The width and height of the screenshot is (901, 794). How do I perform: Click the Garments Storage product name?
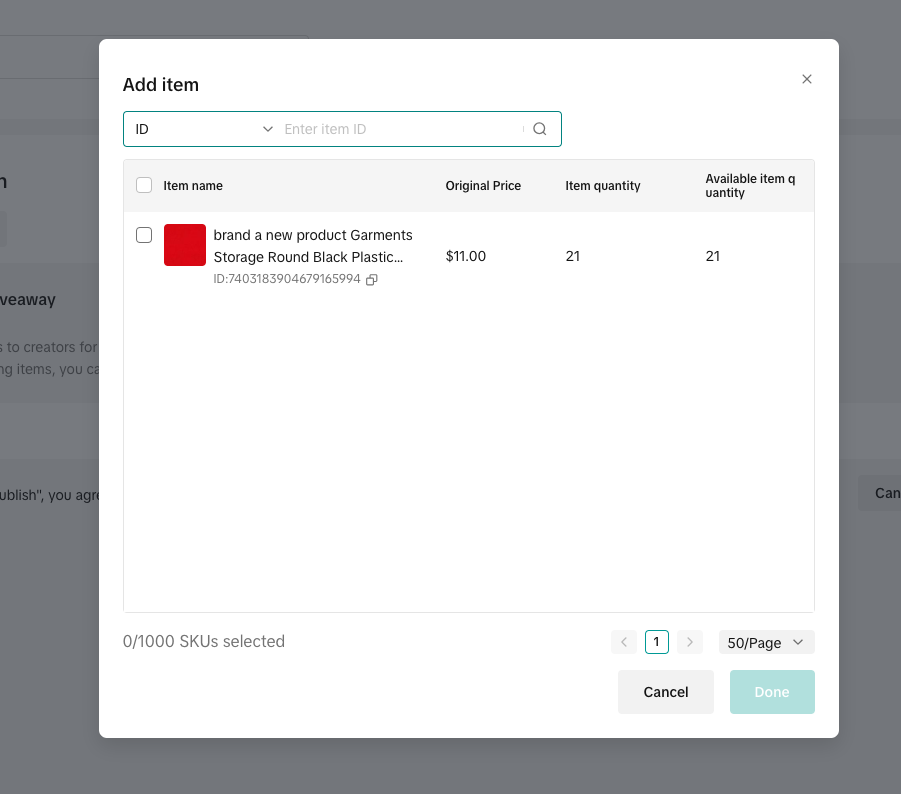312,246
